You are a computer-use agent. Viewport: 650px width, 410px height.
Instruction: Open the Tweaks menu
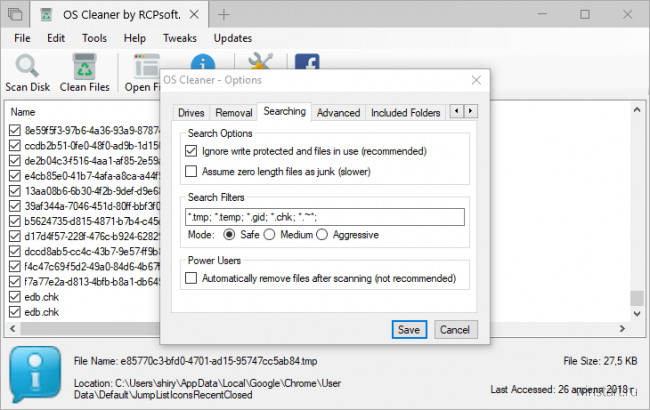click(179, 38)
